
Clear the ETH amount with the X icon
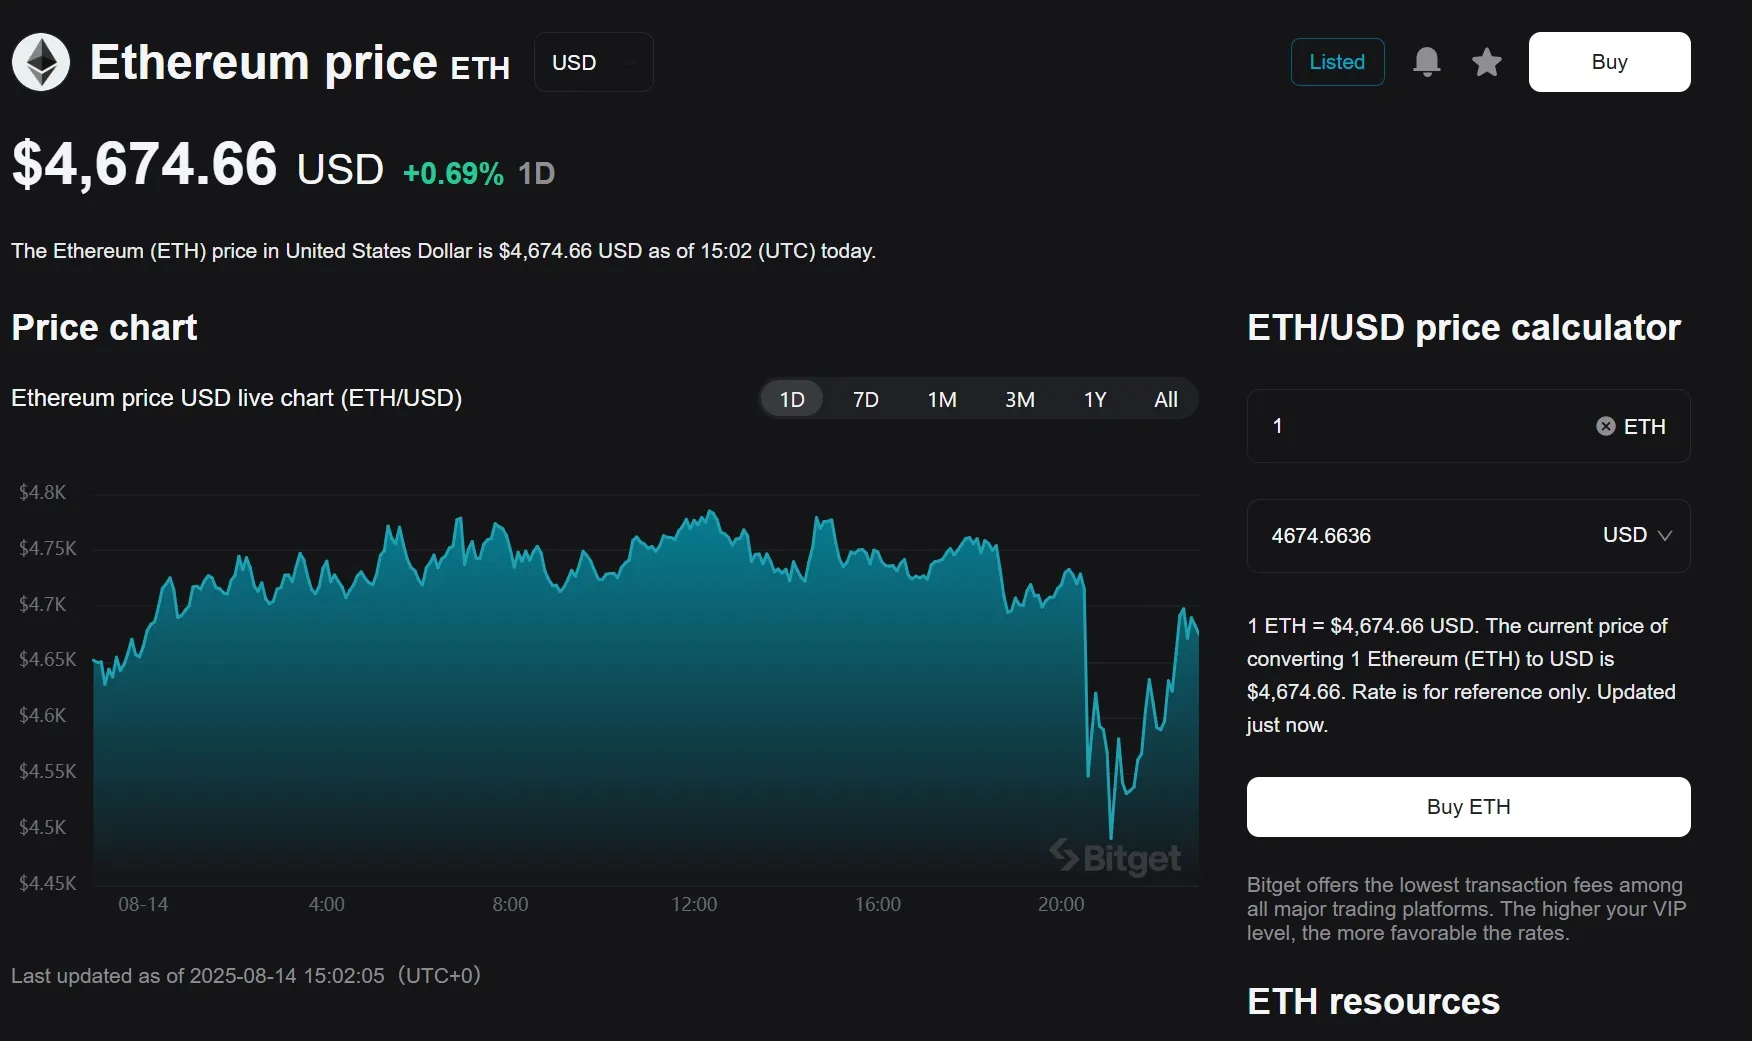coord(1606,426)
